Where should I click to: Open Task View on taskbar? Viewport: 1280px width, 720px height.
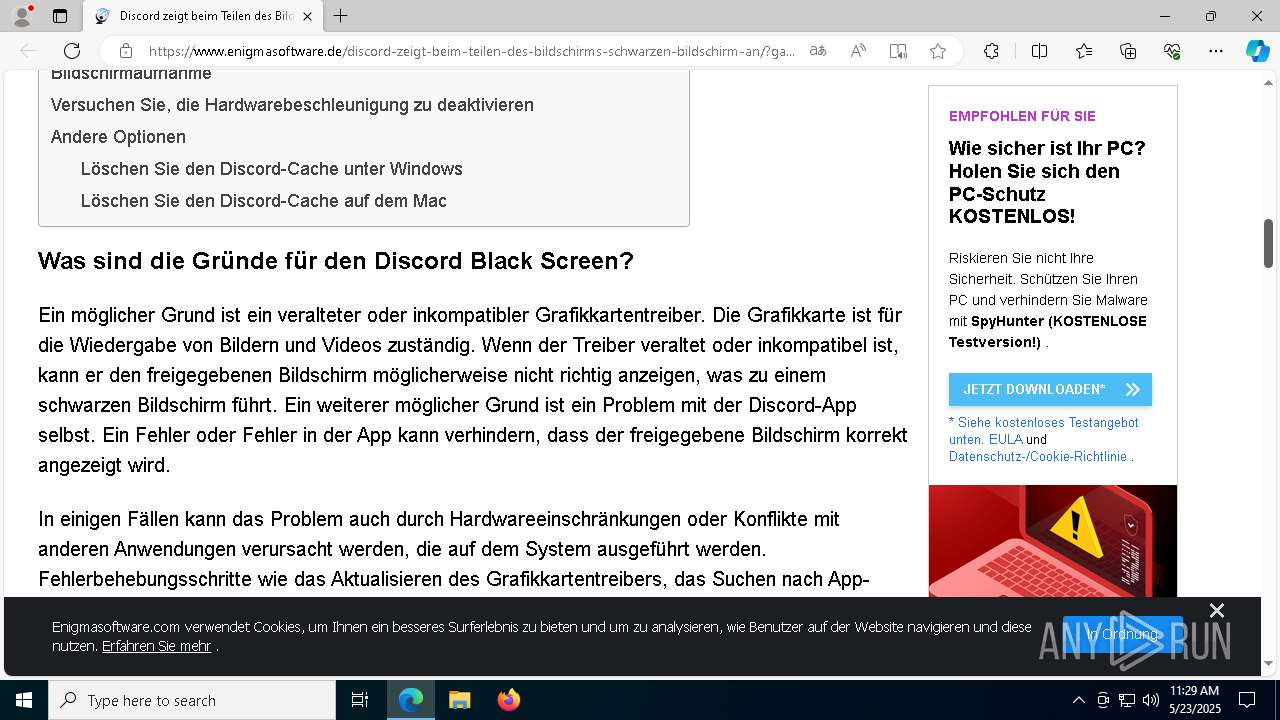tap(360, 700)
